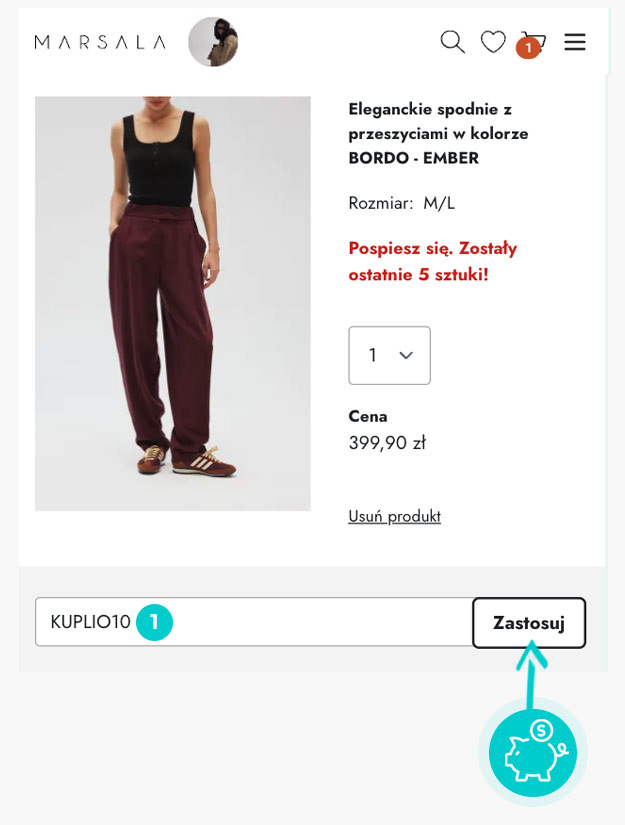Screen dimensions: 625x825
Task: Focus the KUPLIO10 discount code field
Action: click(254, 621)
